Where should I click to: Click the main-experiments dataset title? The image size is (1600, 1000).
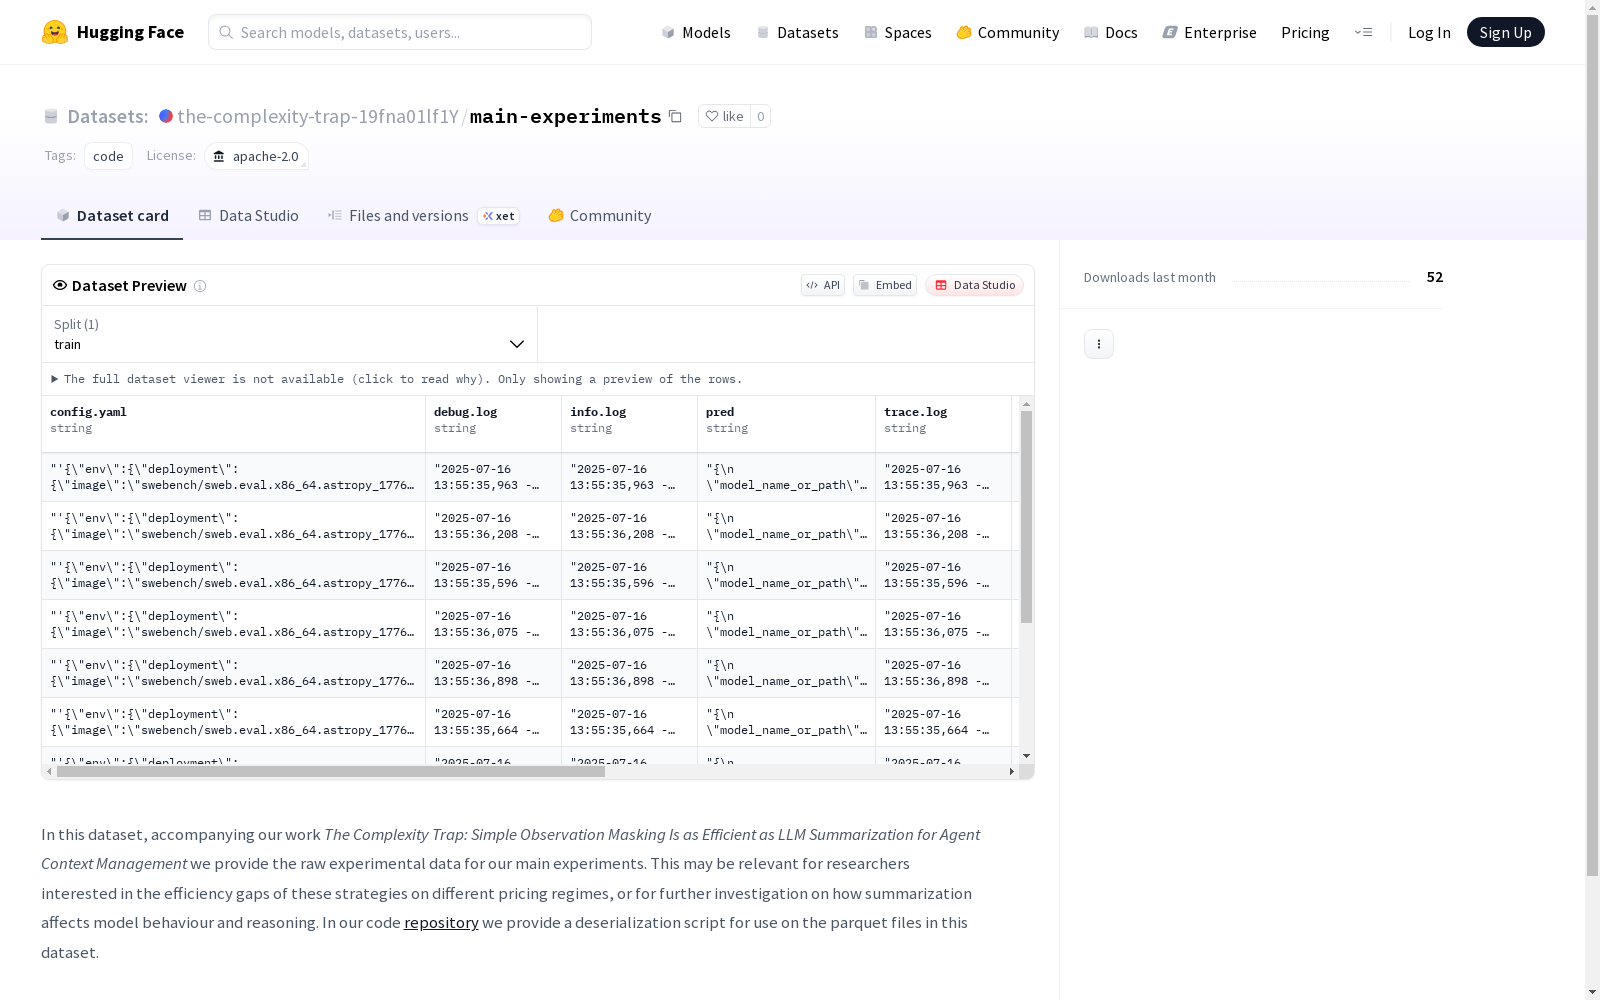565,116
